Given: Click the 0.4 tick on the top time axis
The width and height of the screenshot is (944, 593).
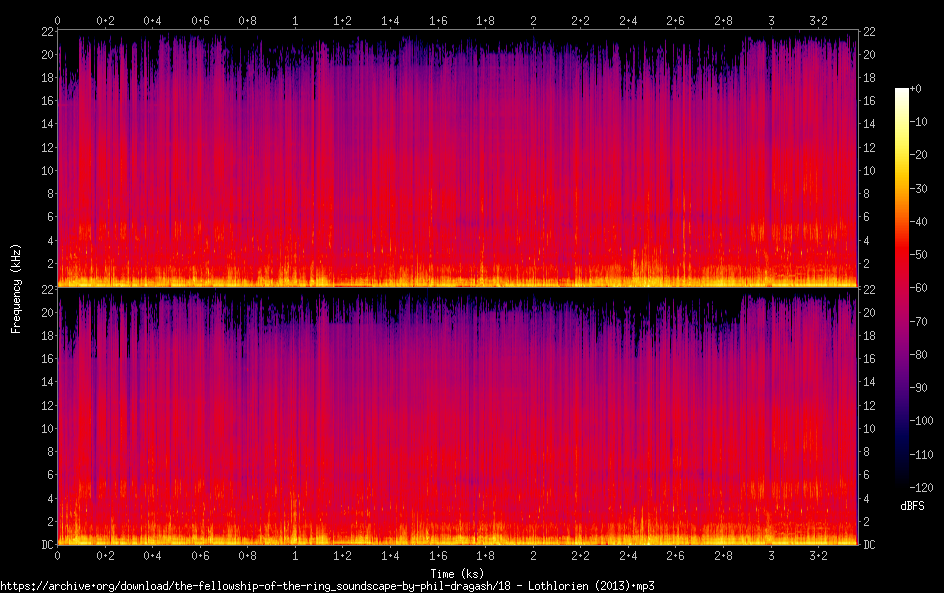Looking at the screenshot, I should (x=152, y=20).
